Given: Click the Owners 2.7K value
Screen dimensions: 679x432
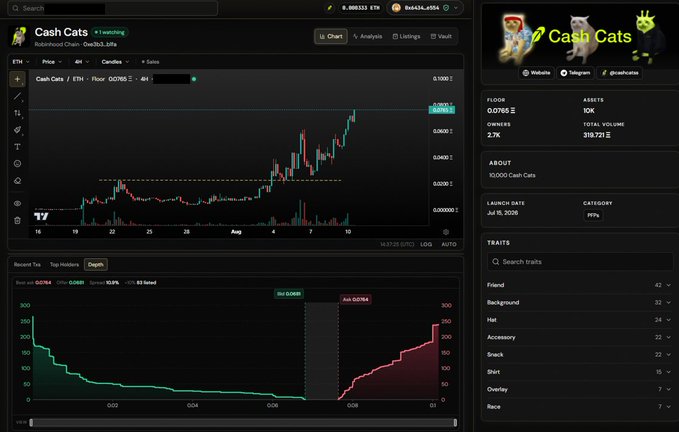Looking at the screenshot, I should point(494,135).
